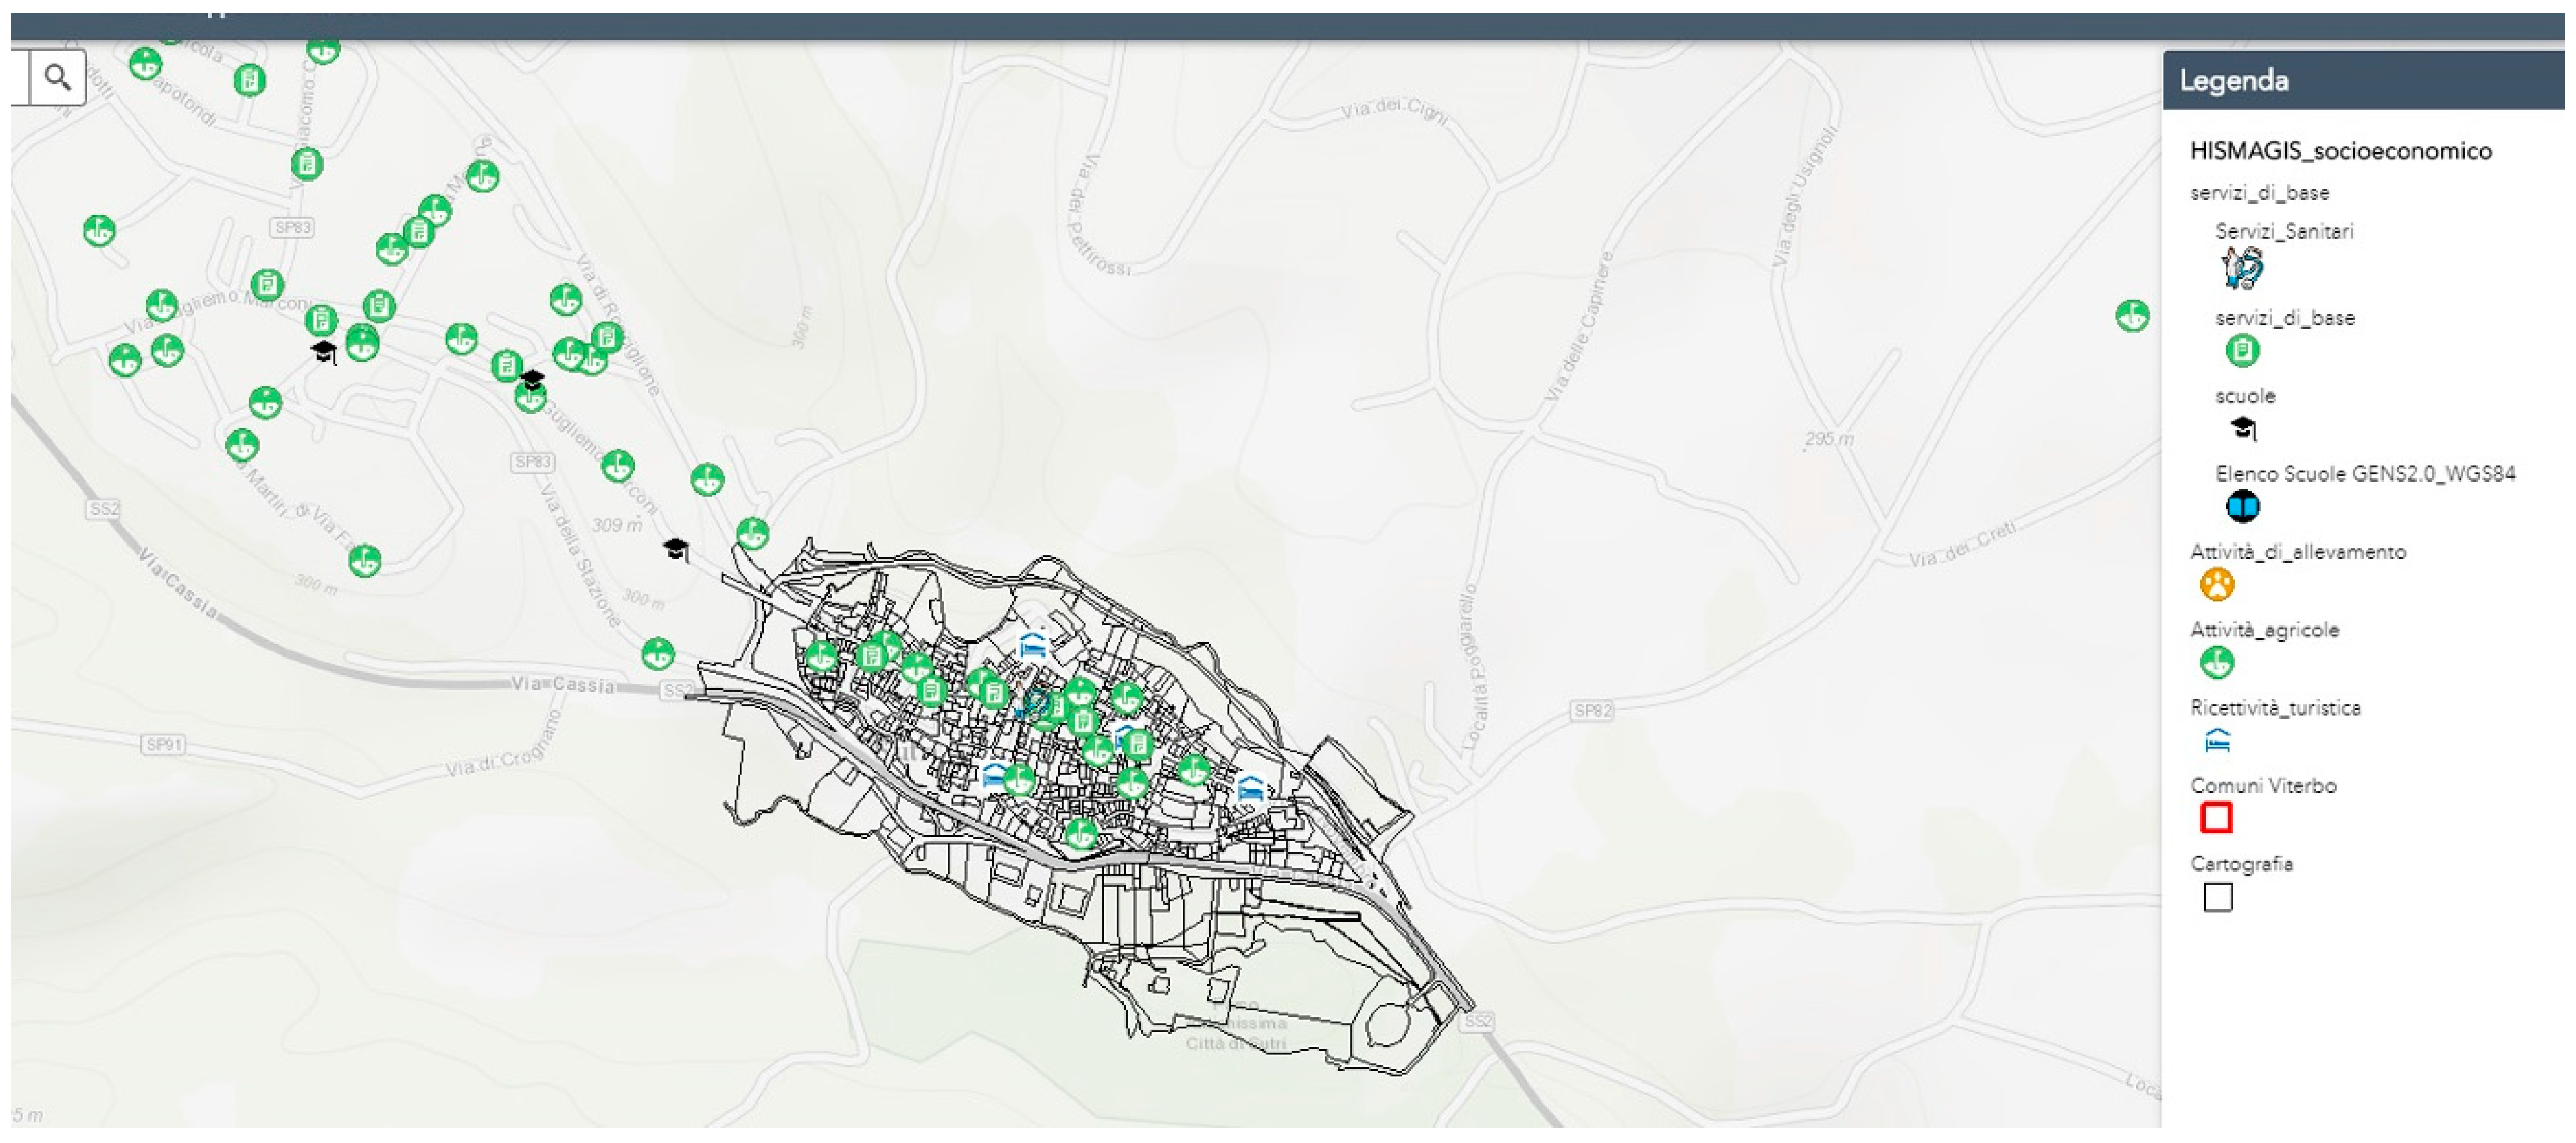Select Elenco Scuole GENS2.0 book legend icon

tap(2242, 507)
